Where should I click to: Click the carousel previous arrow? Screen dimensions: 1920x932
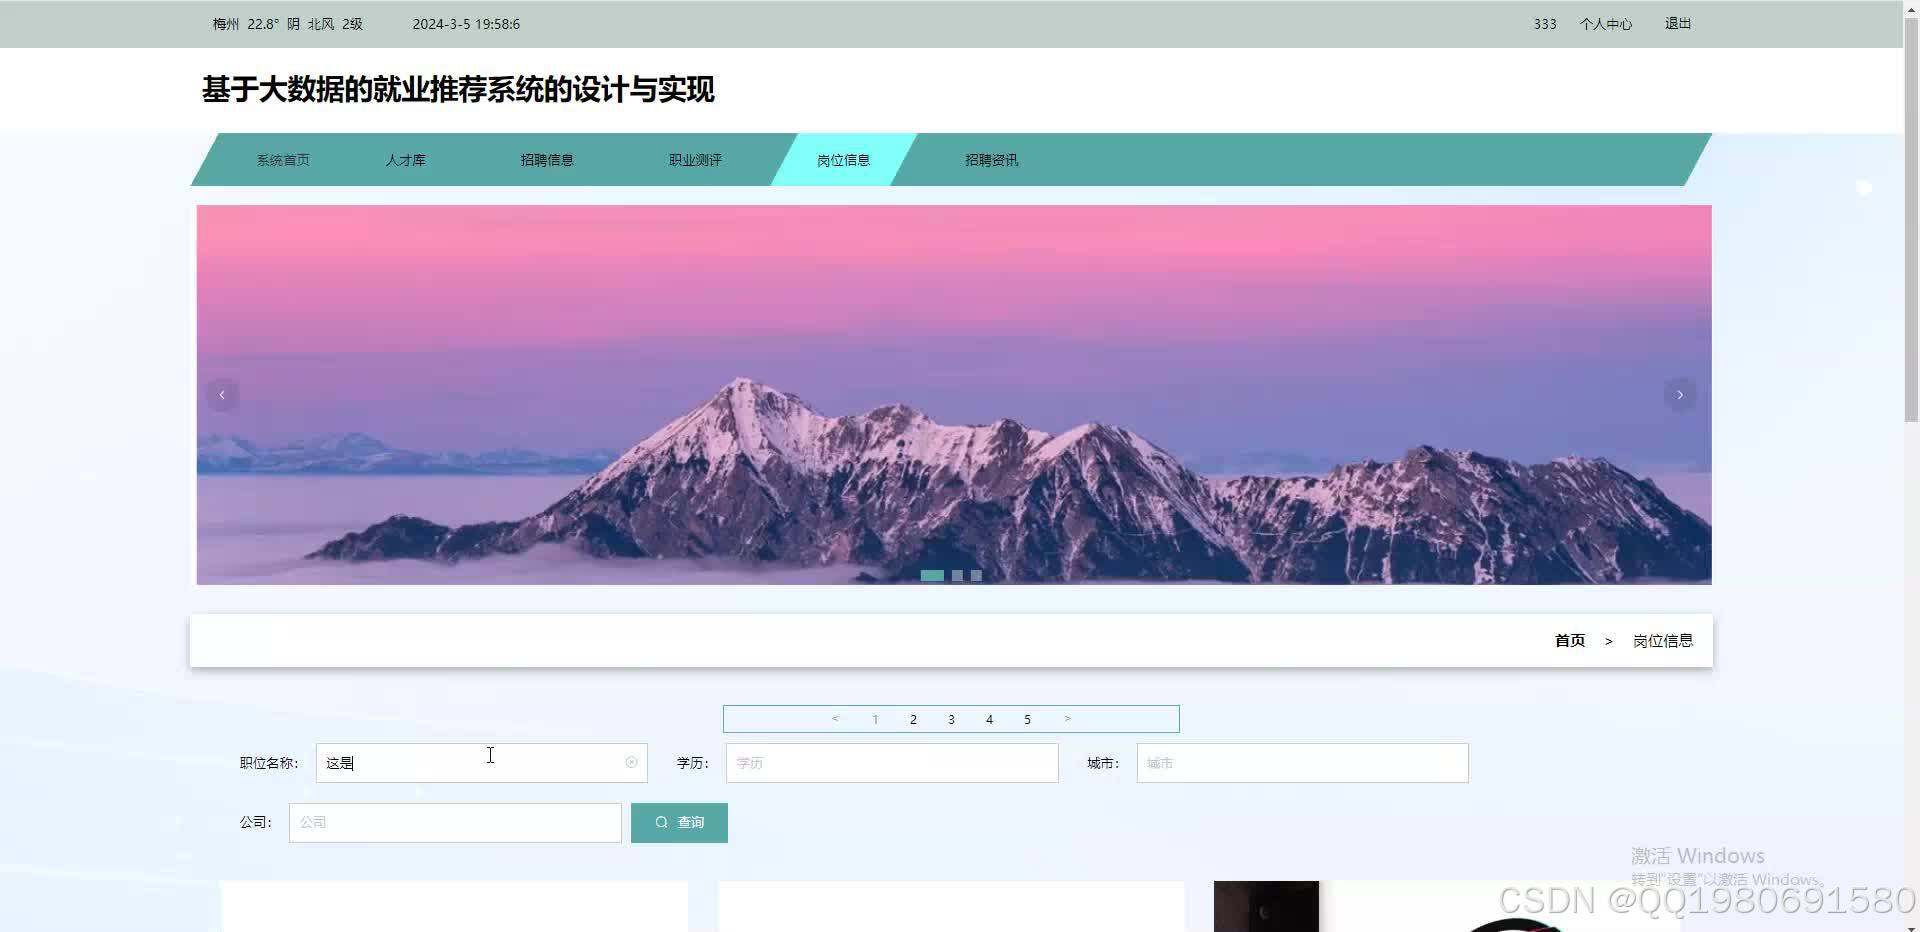(222, 394)
